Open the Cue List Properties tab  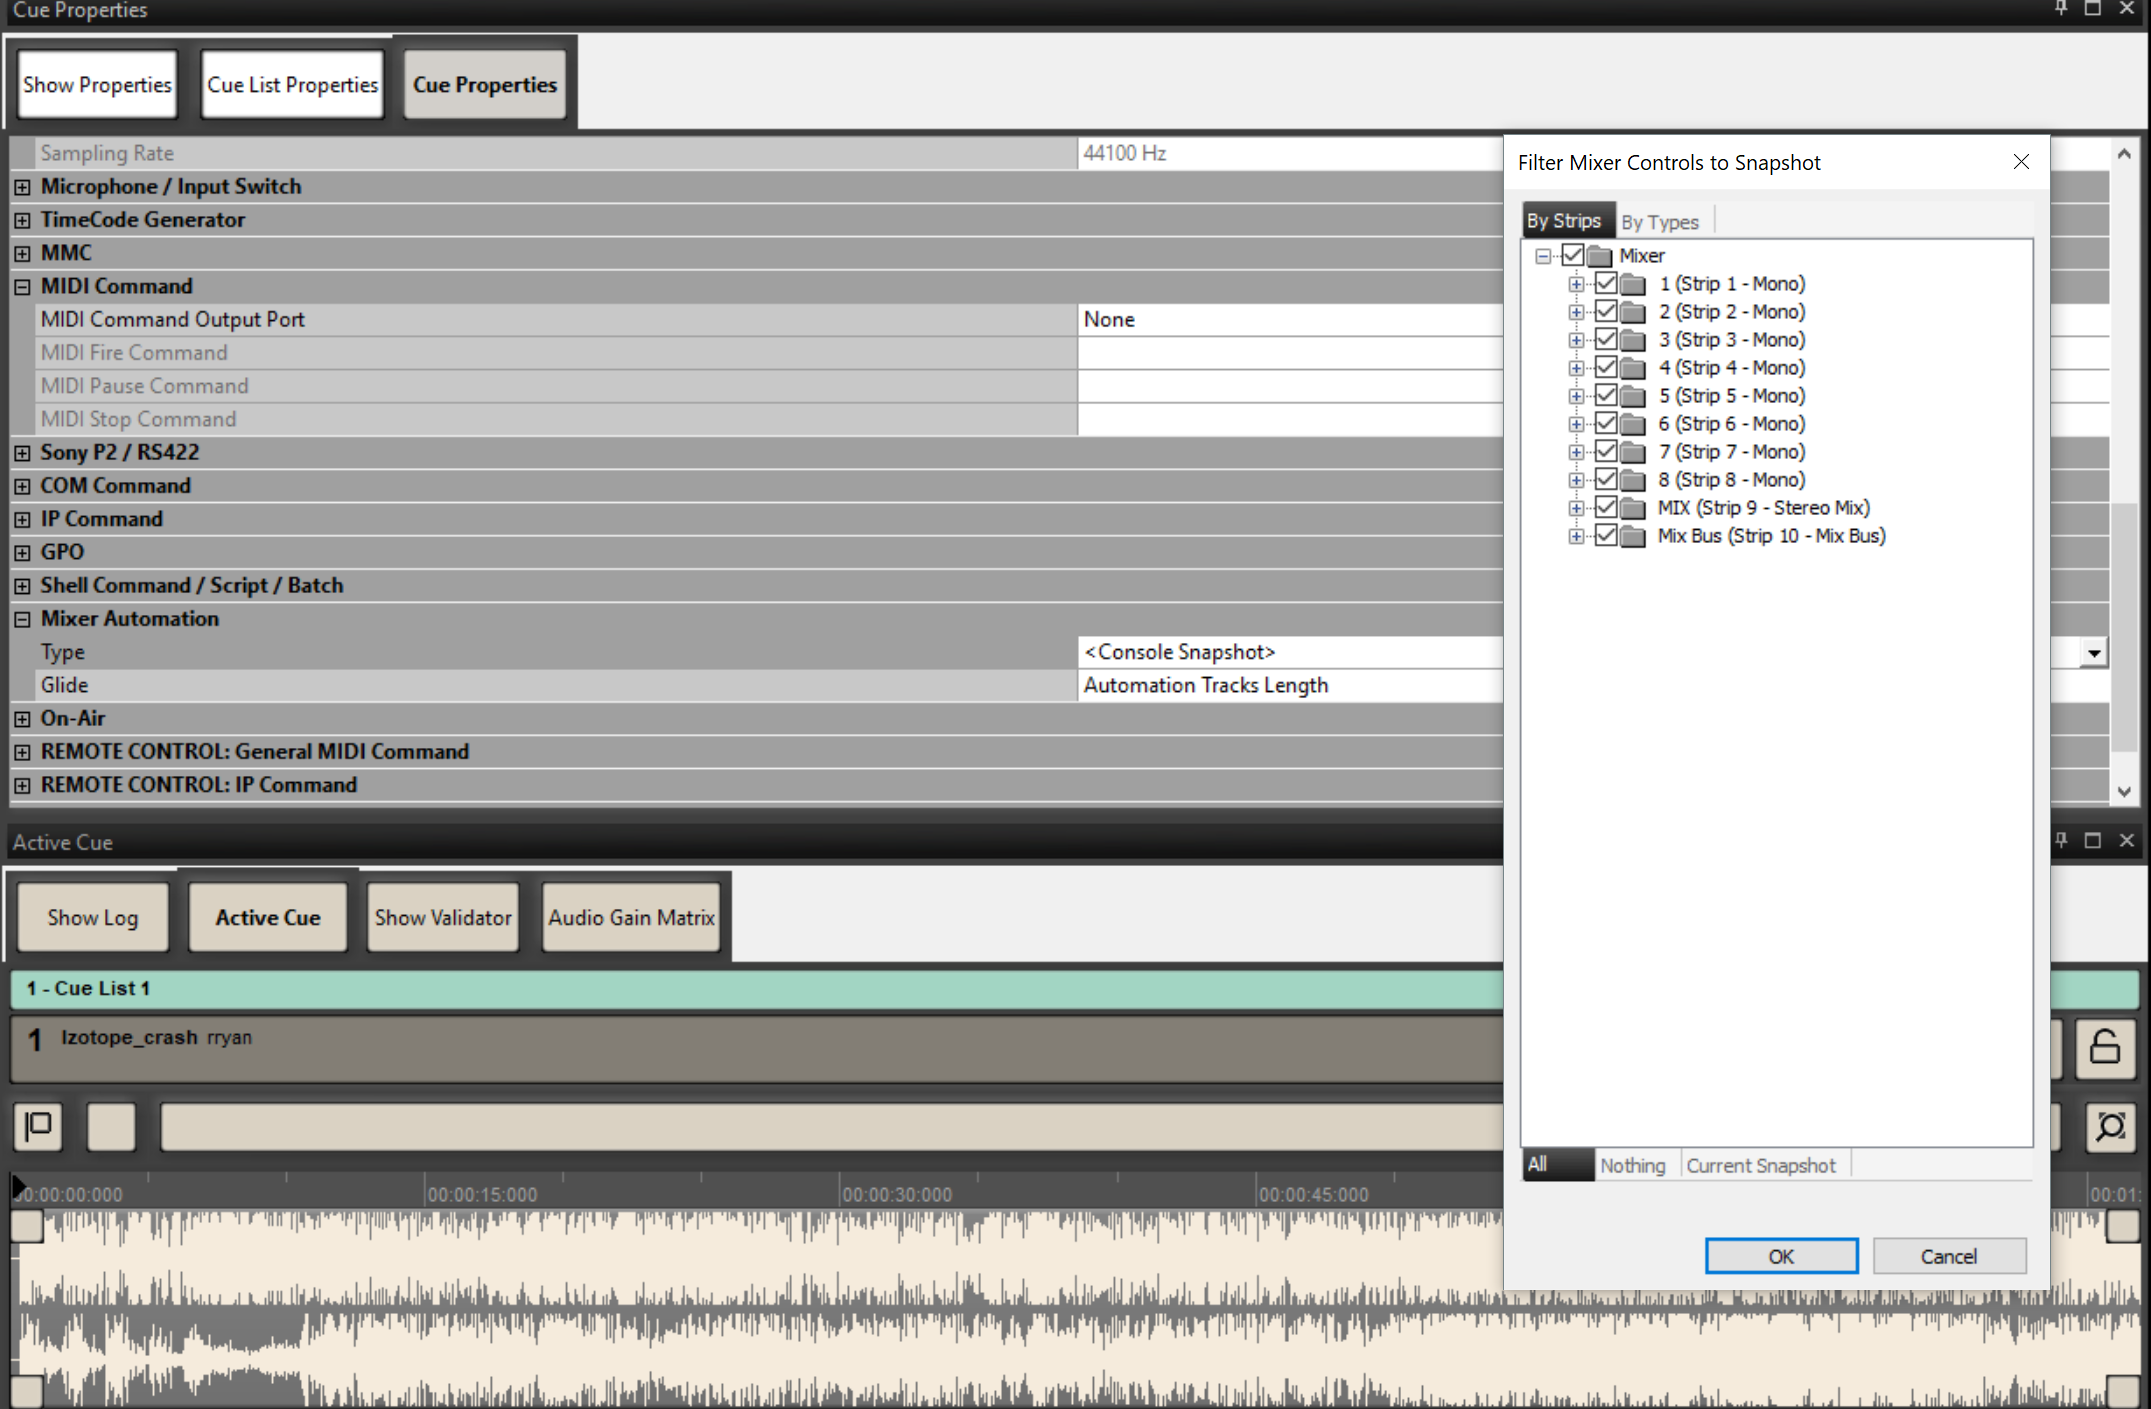point(292,85)
